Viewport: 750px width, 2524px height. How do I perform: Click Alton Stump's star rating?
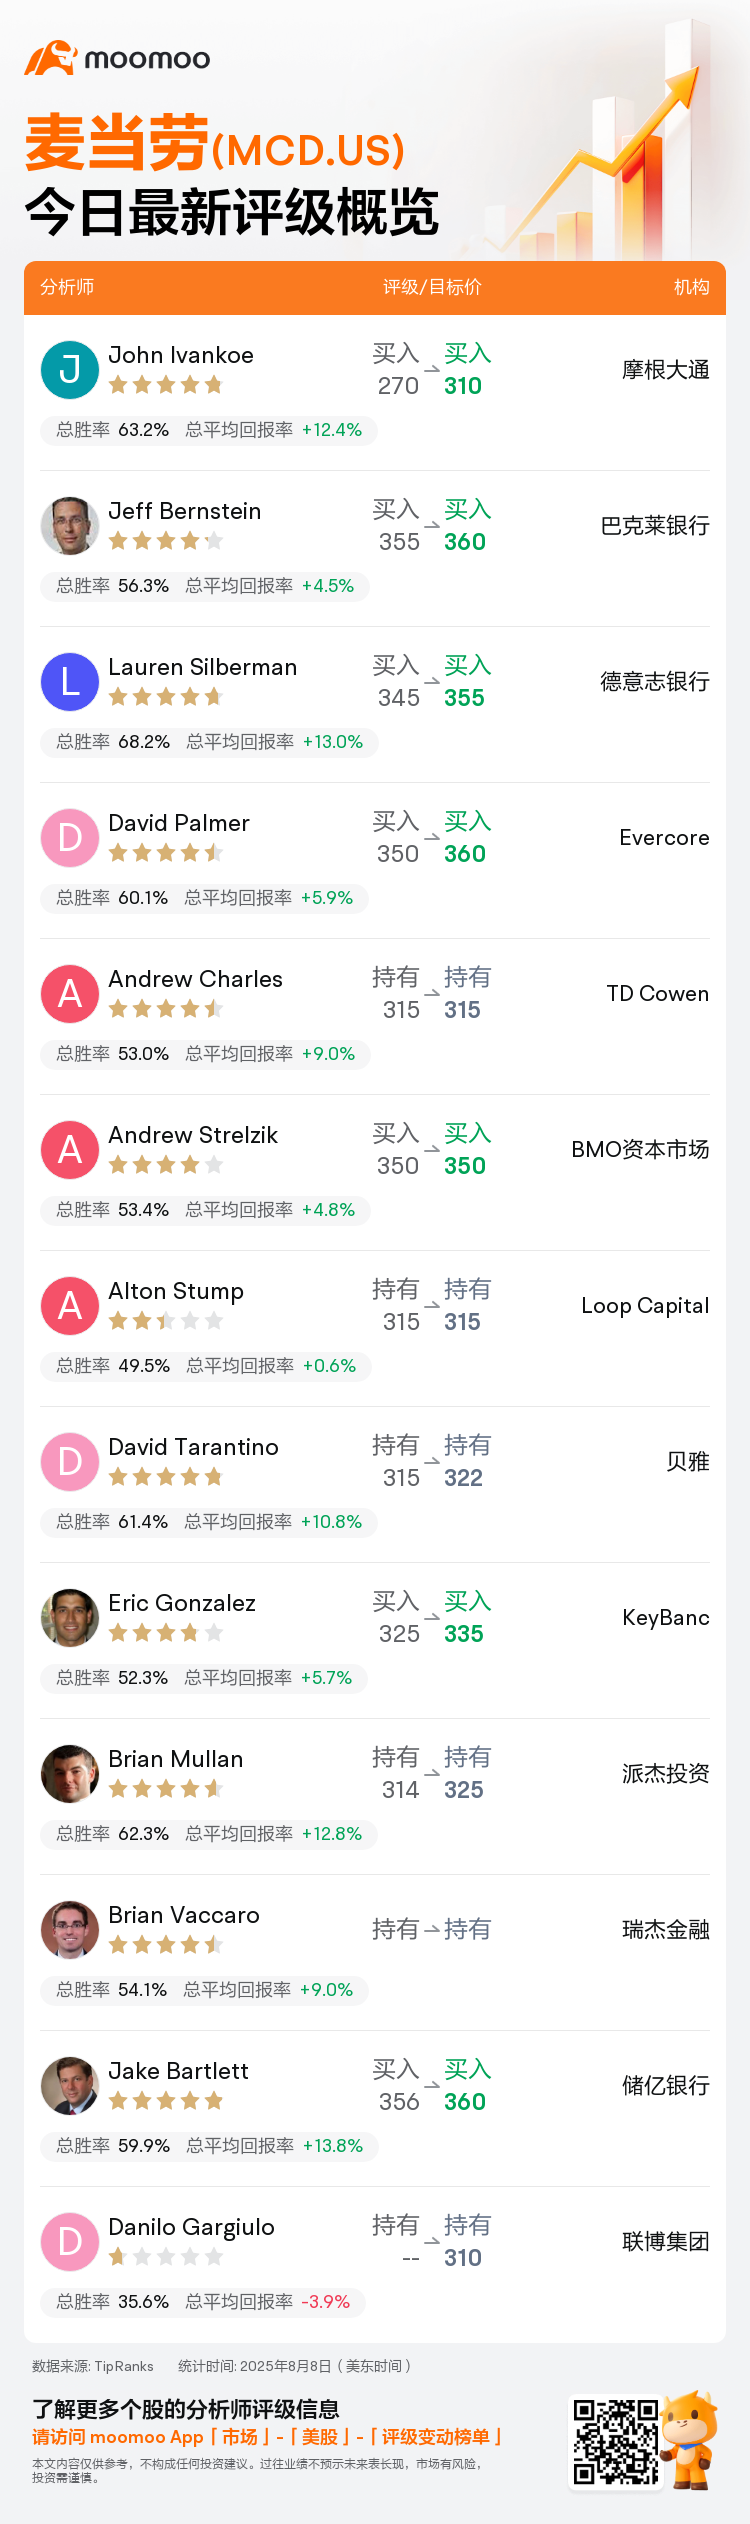click(166, 1321)
